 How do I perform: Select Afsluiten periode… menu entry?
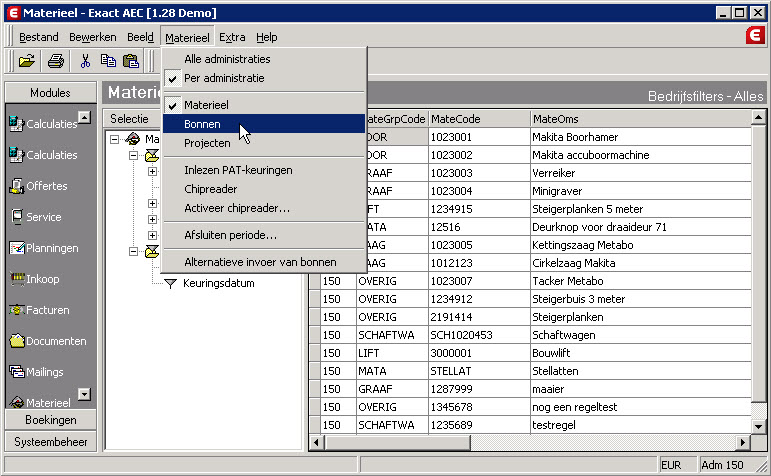click(x=264, y=235)
